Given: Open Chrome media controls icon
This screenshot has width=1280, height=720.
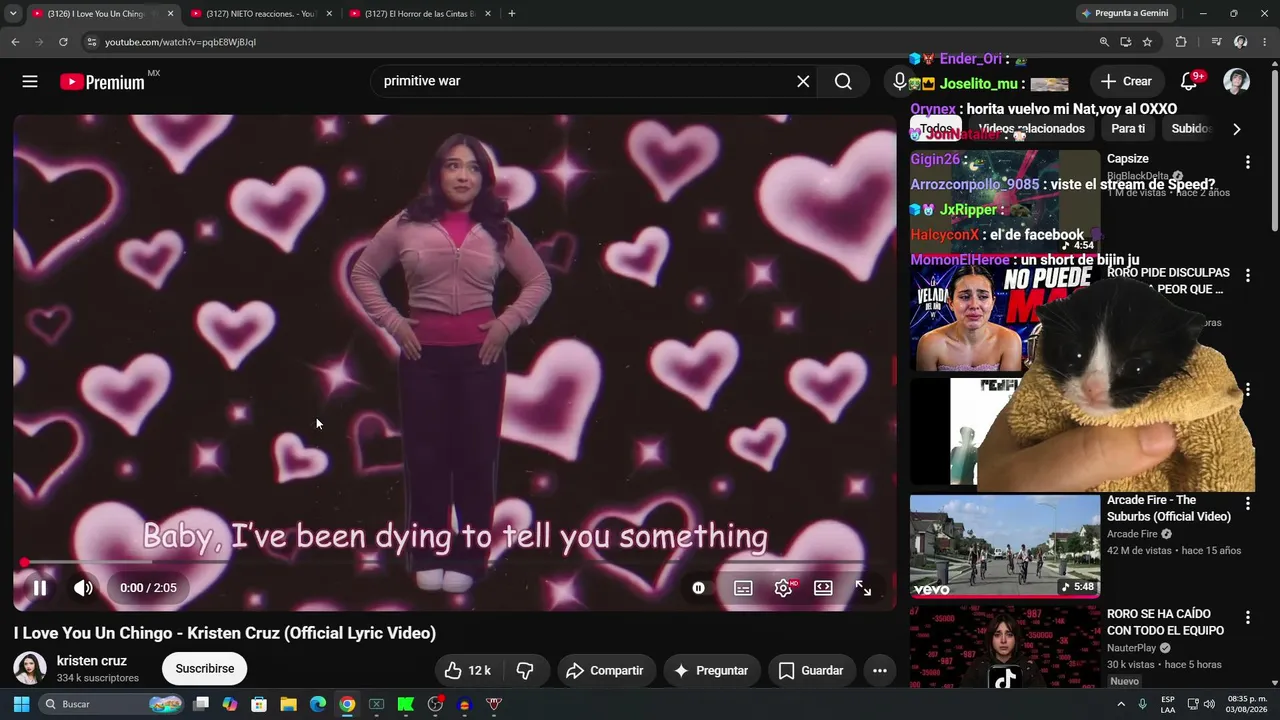Looking at the screenshot, I should (1216, 42).
